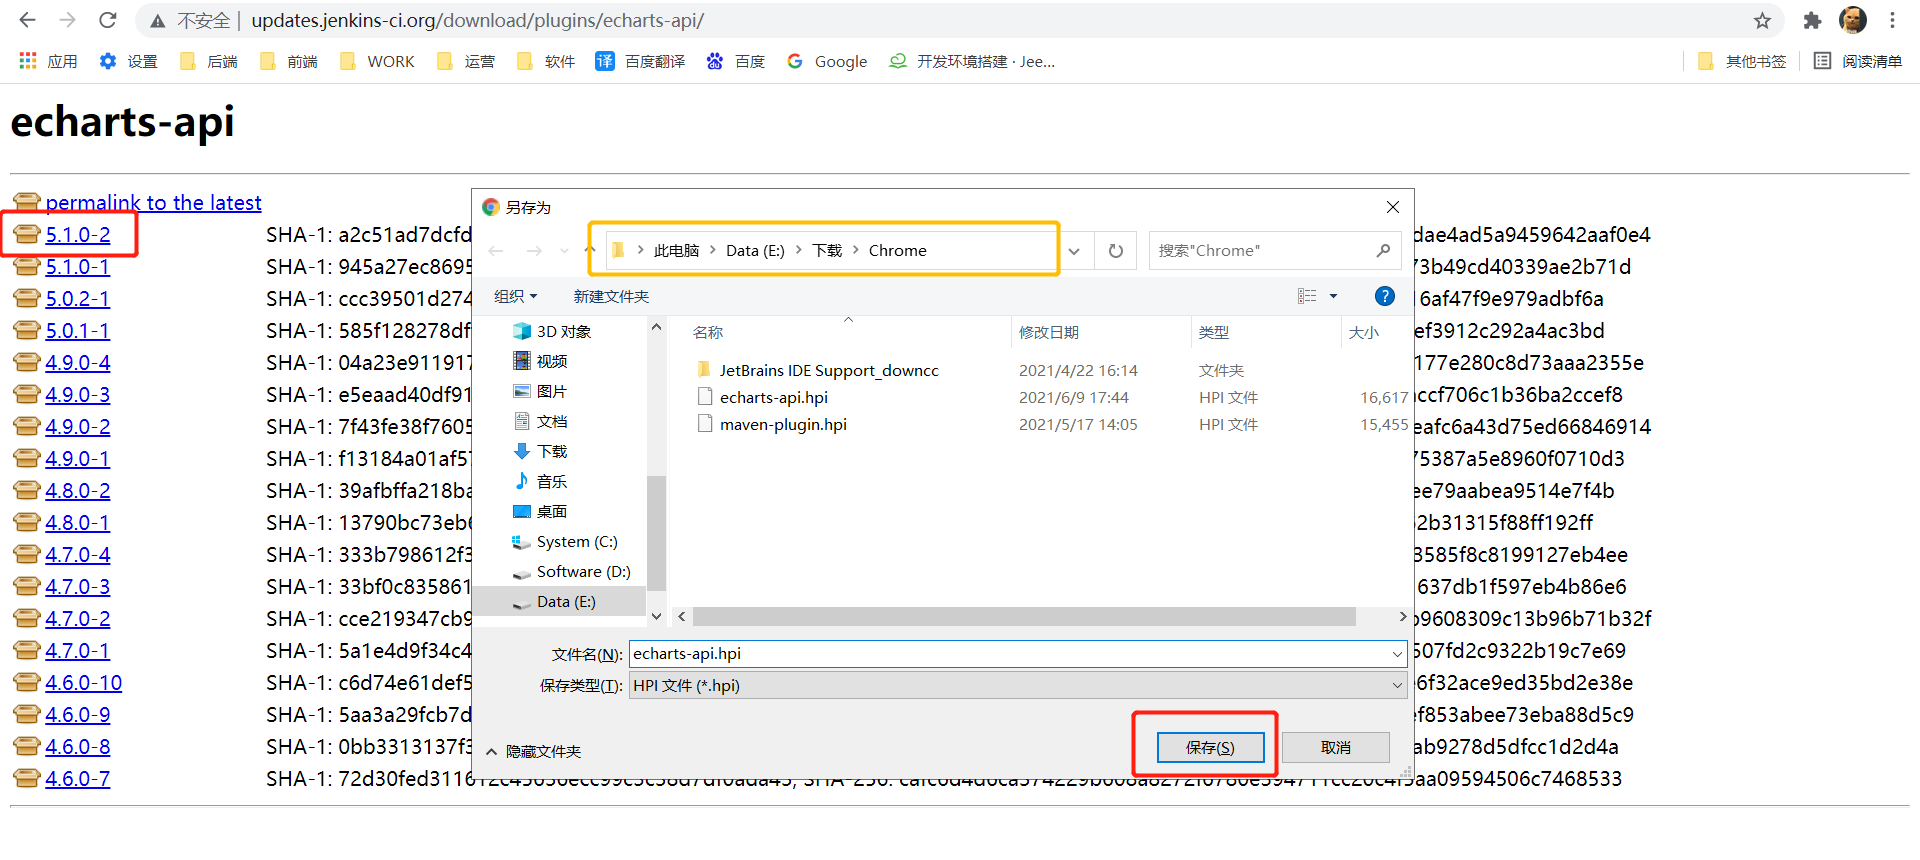This screenshot has height=860, width=1920.
Task: Open the 其他书签 bookmark folder
Action: pos(1742,61)
